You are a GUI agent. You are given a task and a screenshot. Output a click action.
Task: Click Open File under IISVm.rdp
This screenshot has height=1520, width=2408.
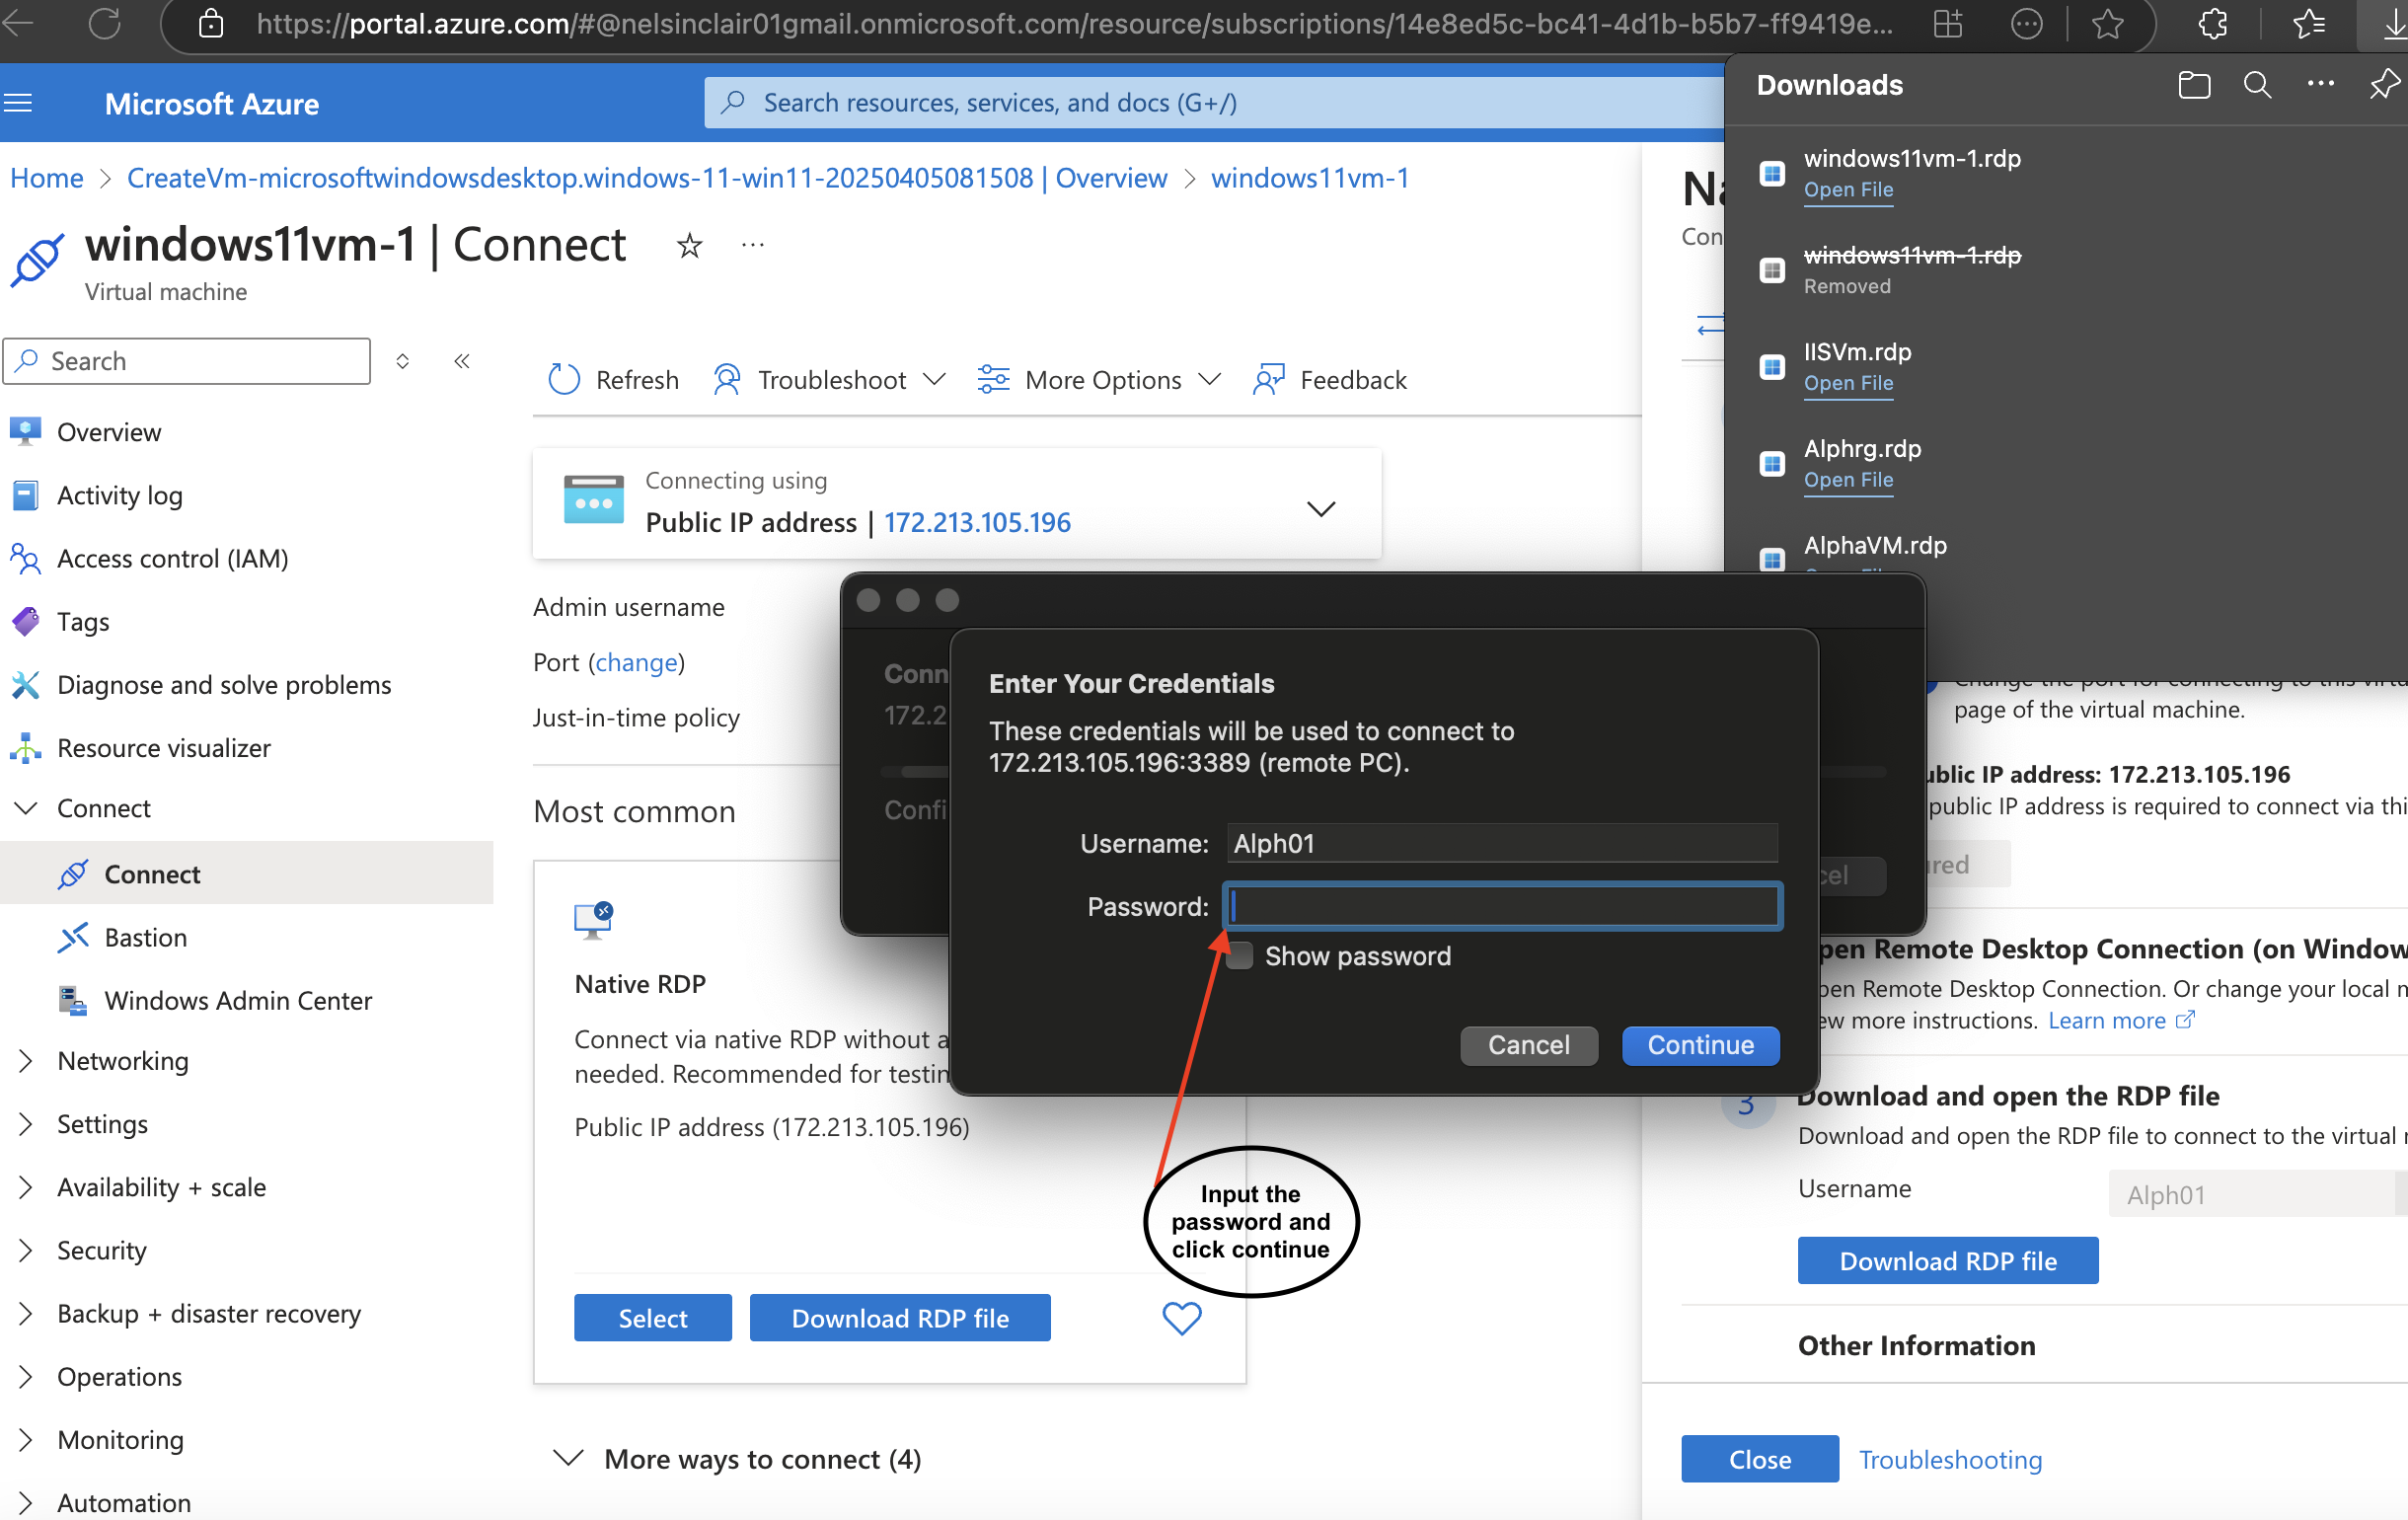pyautogui.click(x=1848, y=383)
